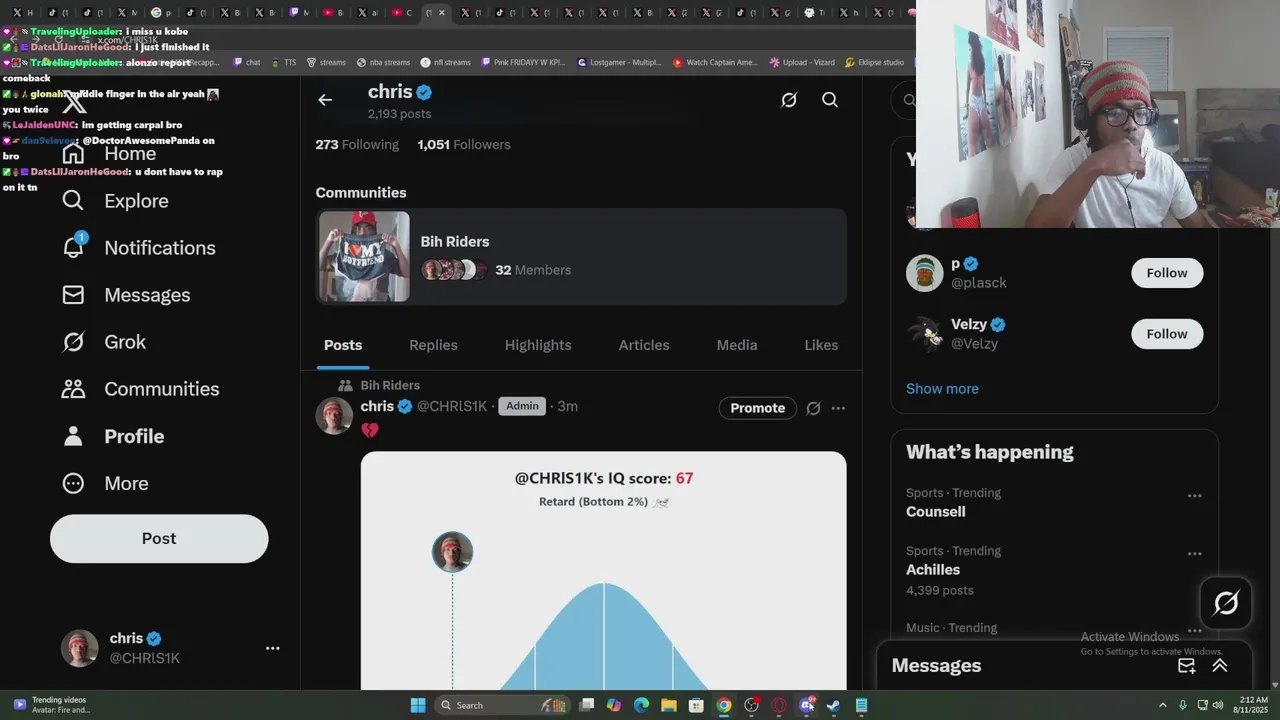This screenshot has width=1280, height=720.
Task: Select the Posts tab
Action: (343, 345)
